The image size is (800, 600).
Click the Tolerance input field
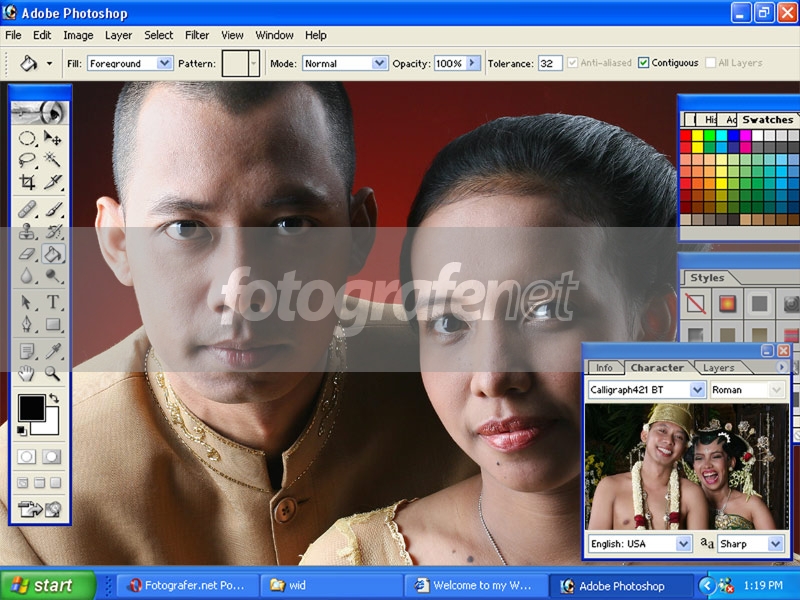[550, 63]
